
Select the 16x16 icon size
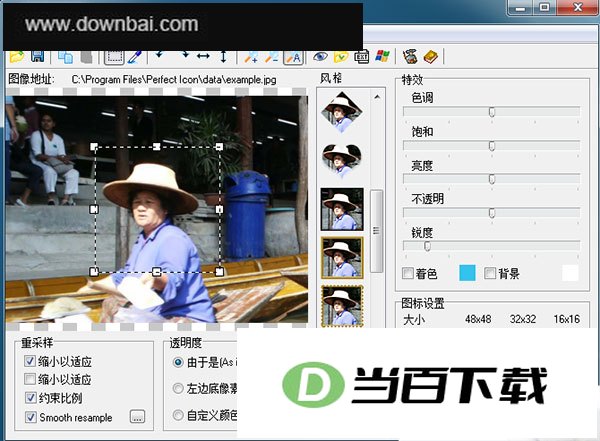(567, 319)
